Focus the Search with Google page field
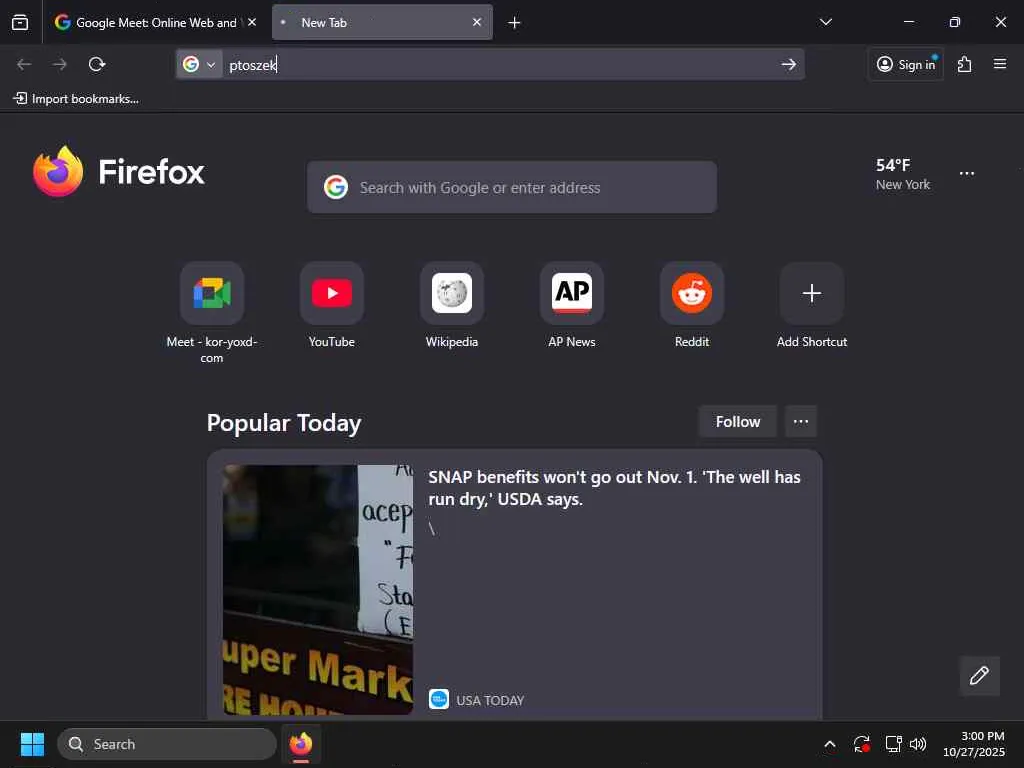 (512, 187)
